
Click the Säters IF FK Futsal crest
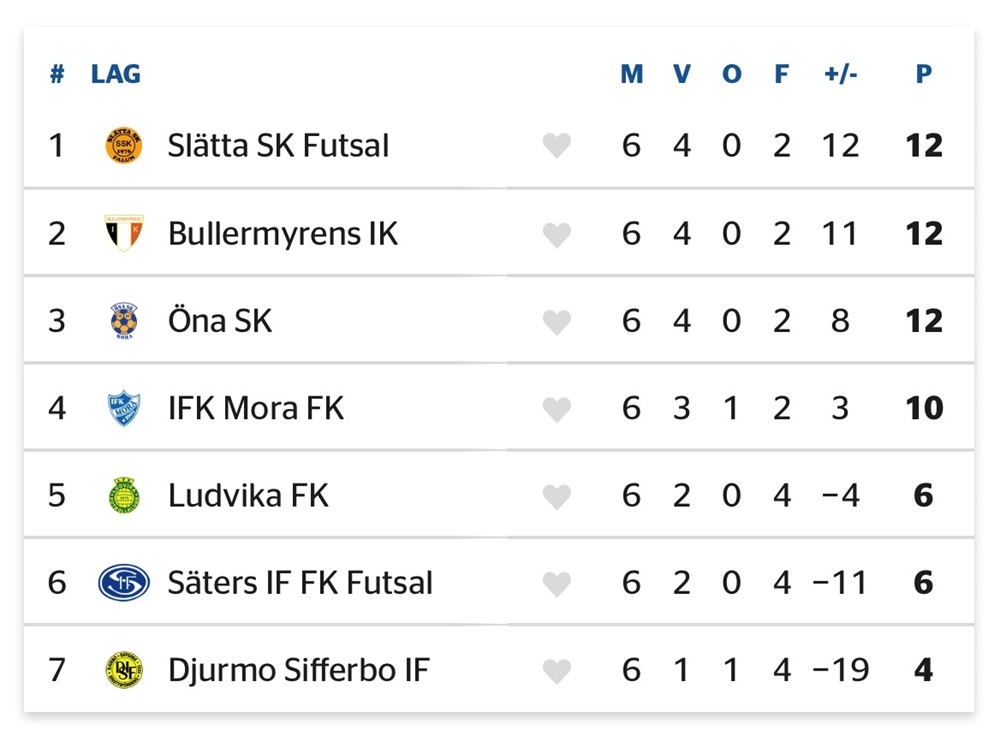coord(123,583)
